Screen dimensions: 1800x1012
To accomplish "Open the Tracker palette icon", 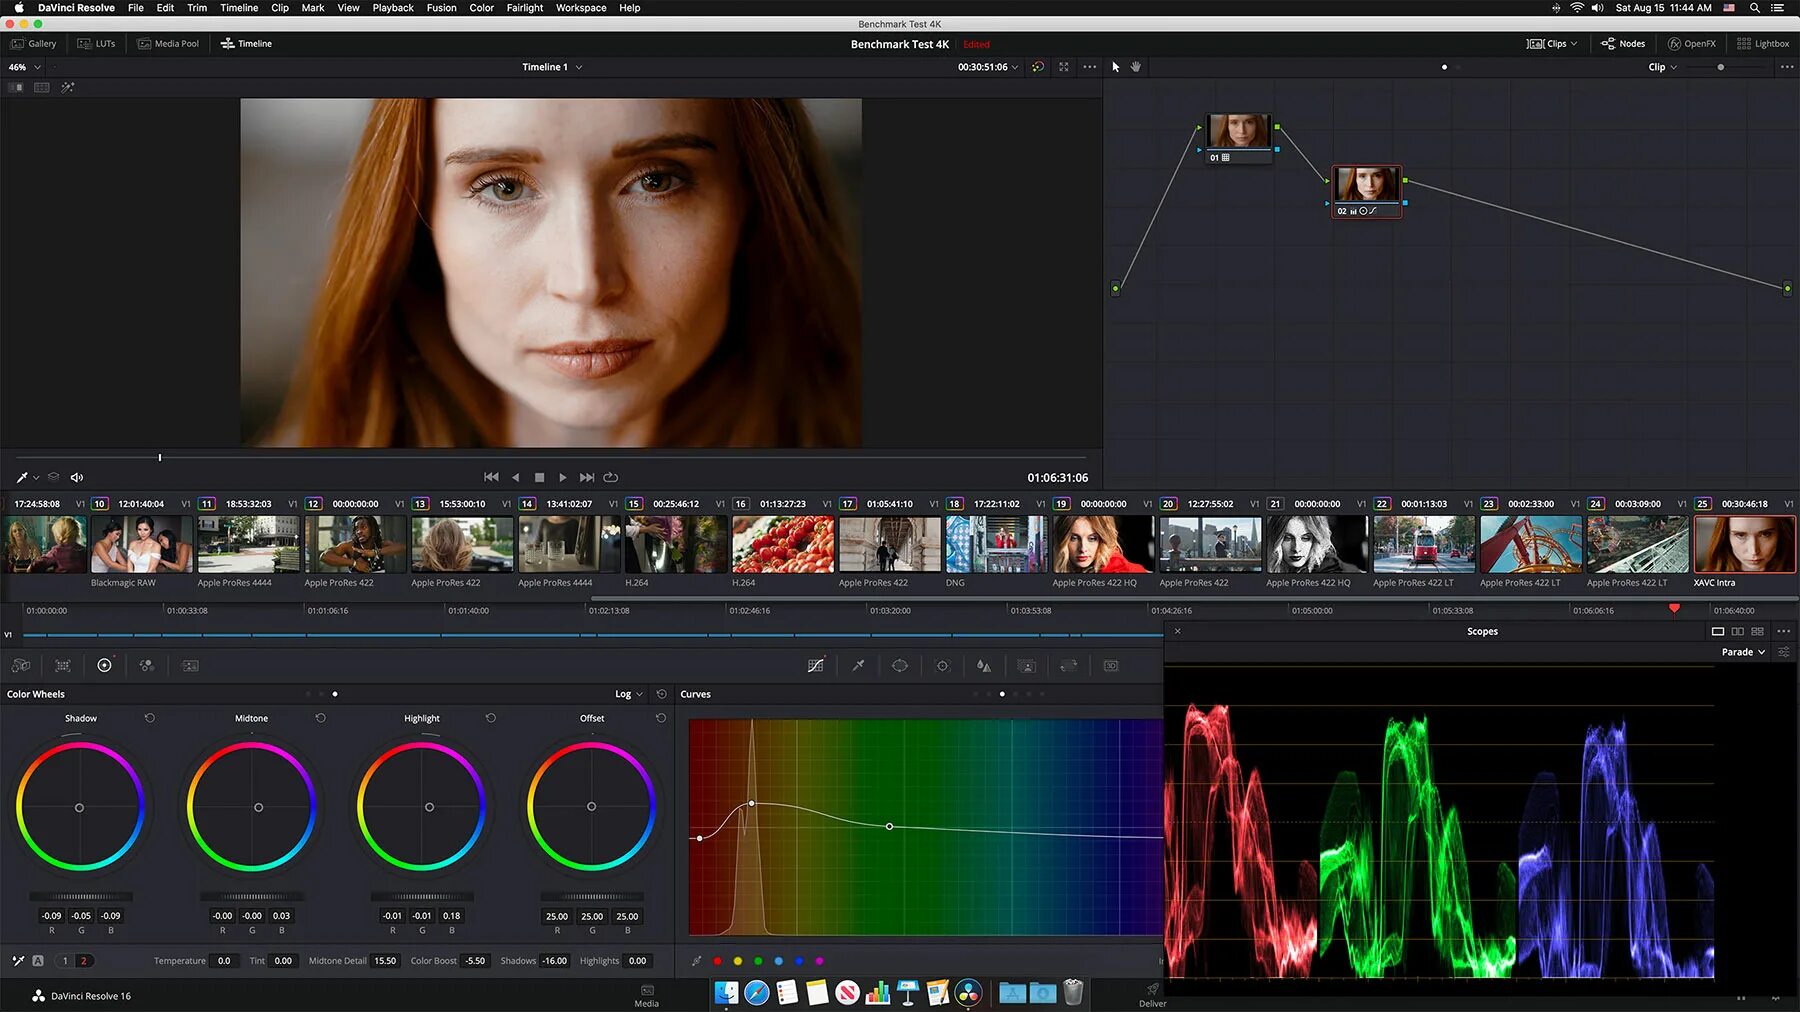I will coord(942,665).
